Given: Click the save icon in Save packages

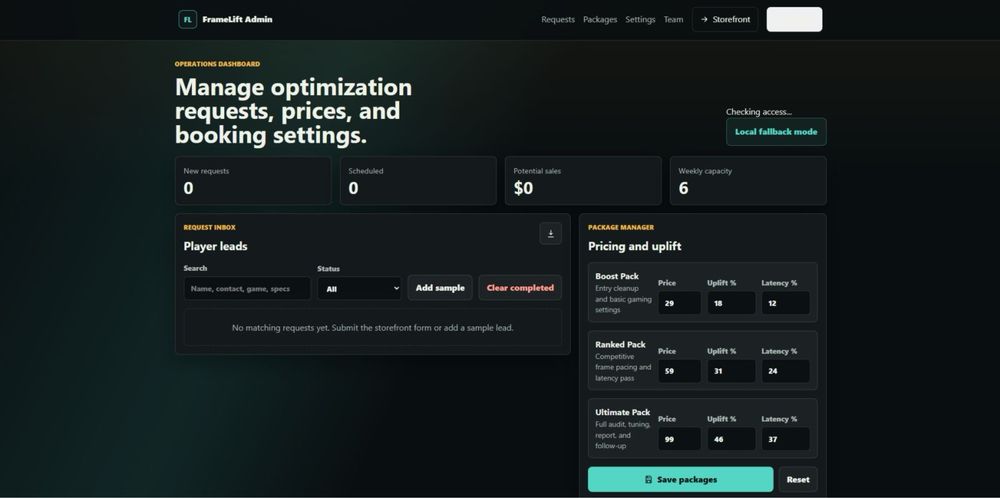Looking at the screenshot, I should click(x=649, y=480).
